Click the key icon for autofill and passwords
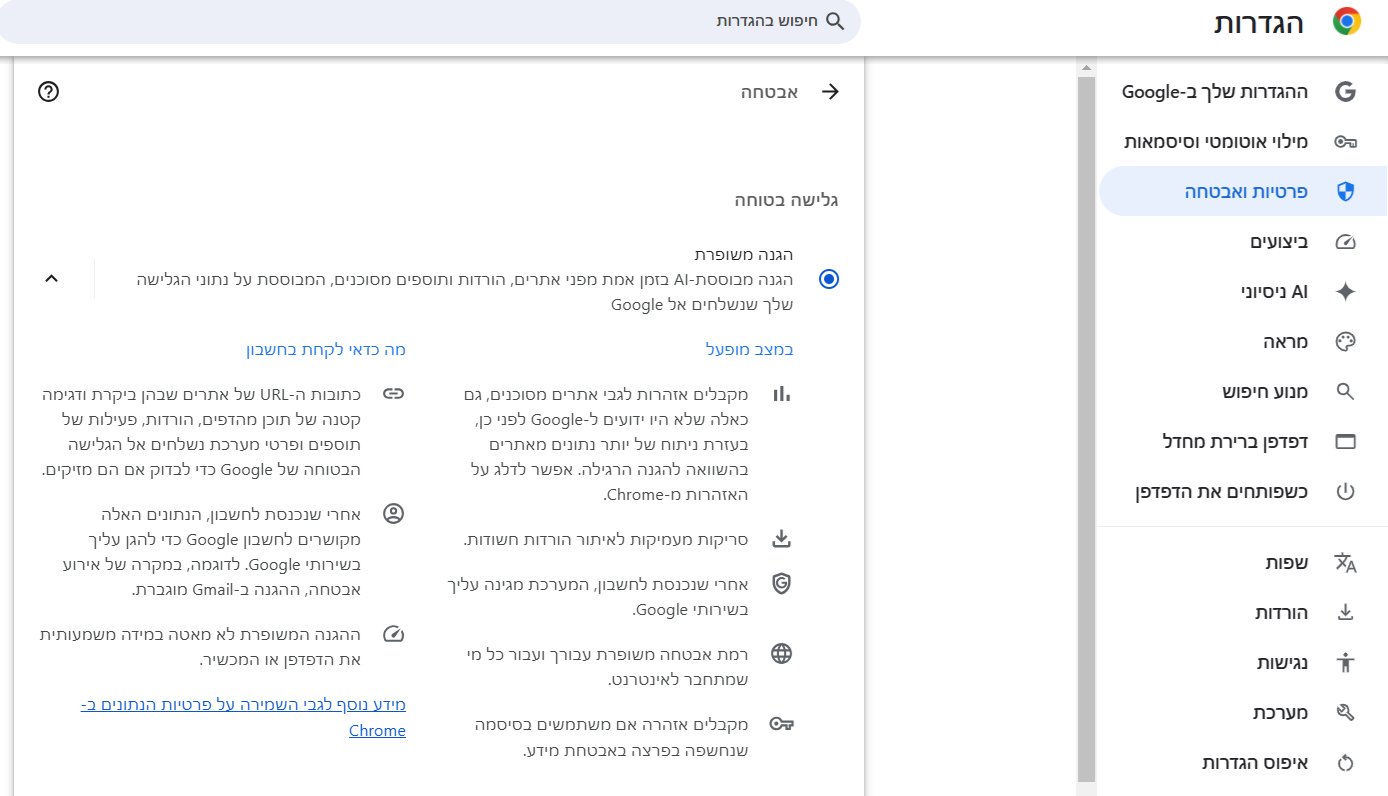 tap(1345, 142)
